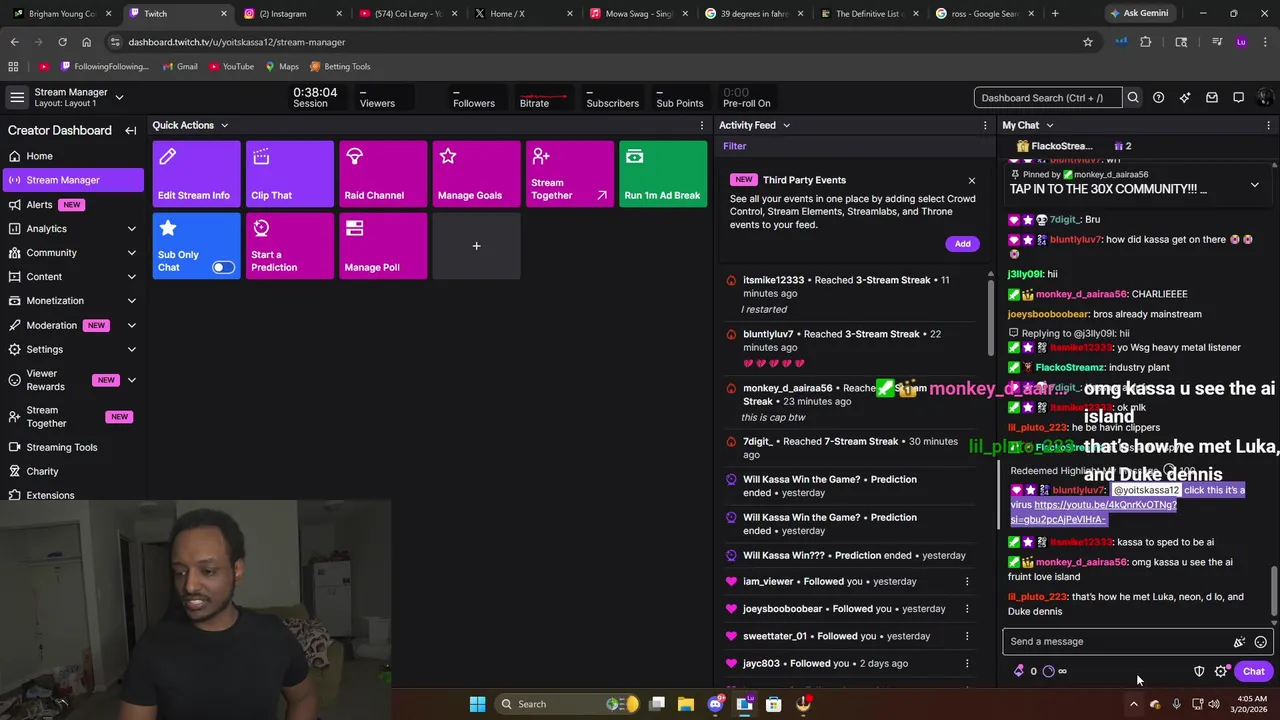Image resolution: width=1280 pixels, height=720 pixels.
Task: Collapse the pinned chat message chevron
Action: click(x=1254, y=185)
